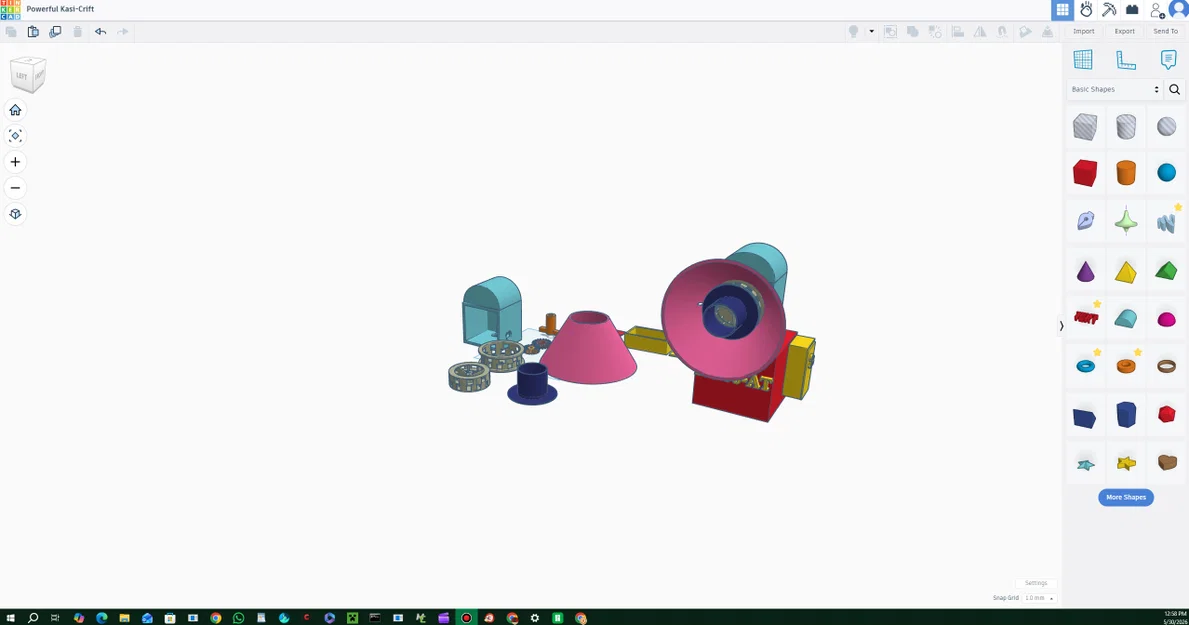Click the drop-to-workplane icon

[x=1047, y=32]
